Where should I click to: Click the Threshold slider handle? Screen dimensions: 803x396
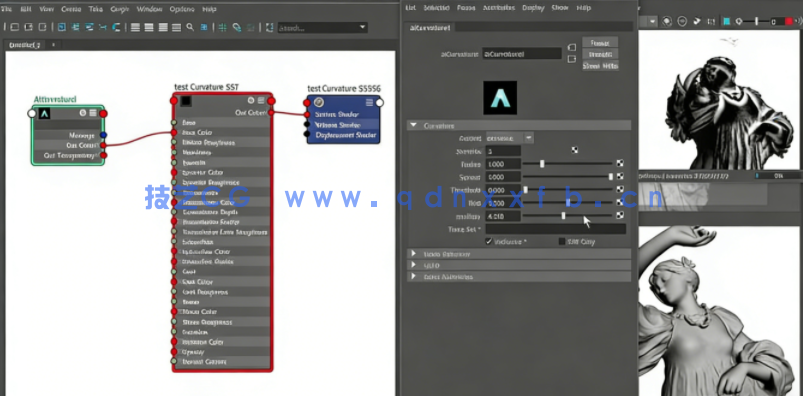click(525, 190)
